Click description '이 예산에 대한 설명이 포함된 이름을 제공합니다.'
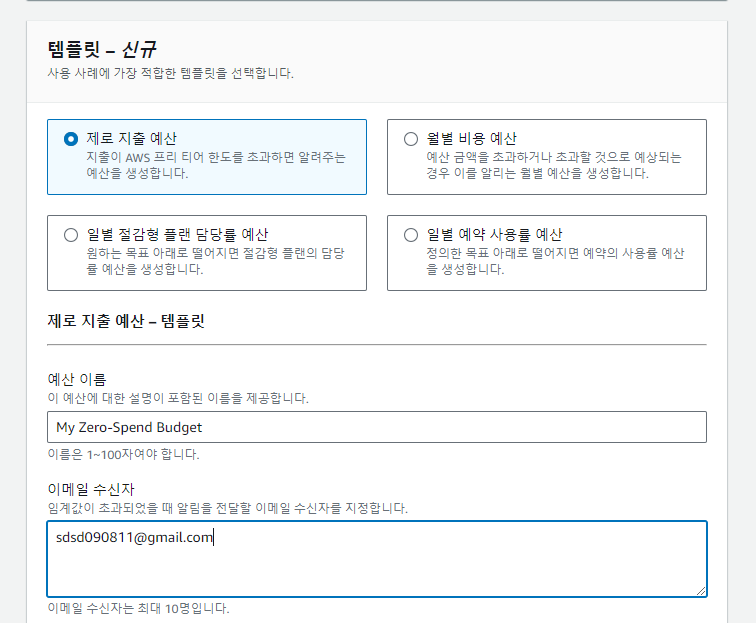This screenshot has width=756, height=623. [178, 398]
